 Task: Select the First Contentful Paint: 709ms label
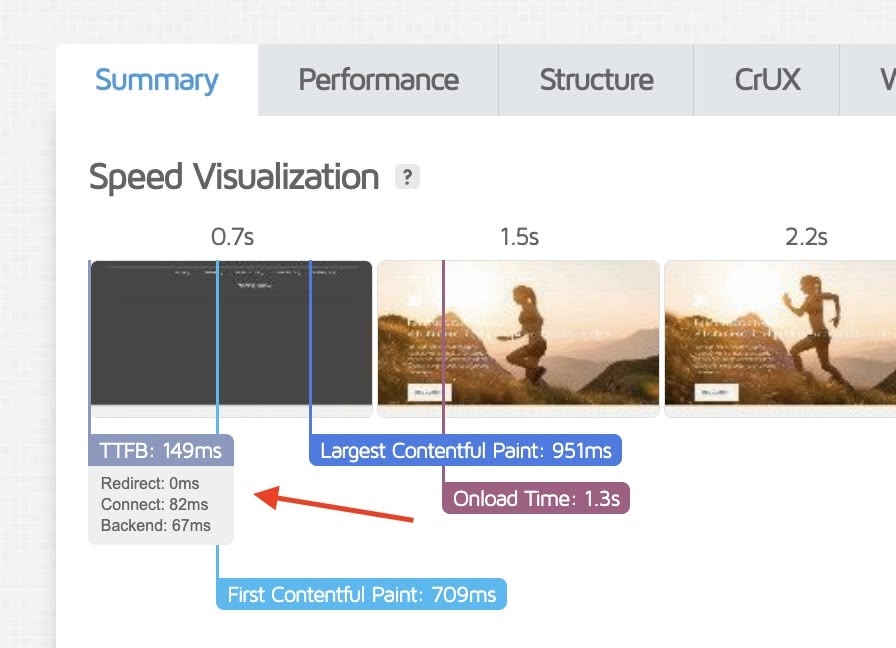tap(362, 595)
